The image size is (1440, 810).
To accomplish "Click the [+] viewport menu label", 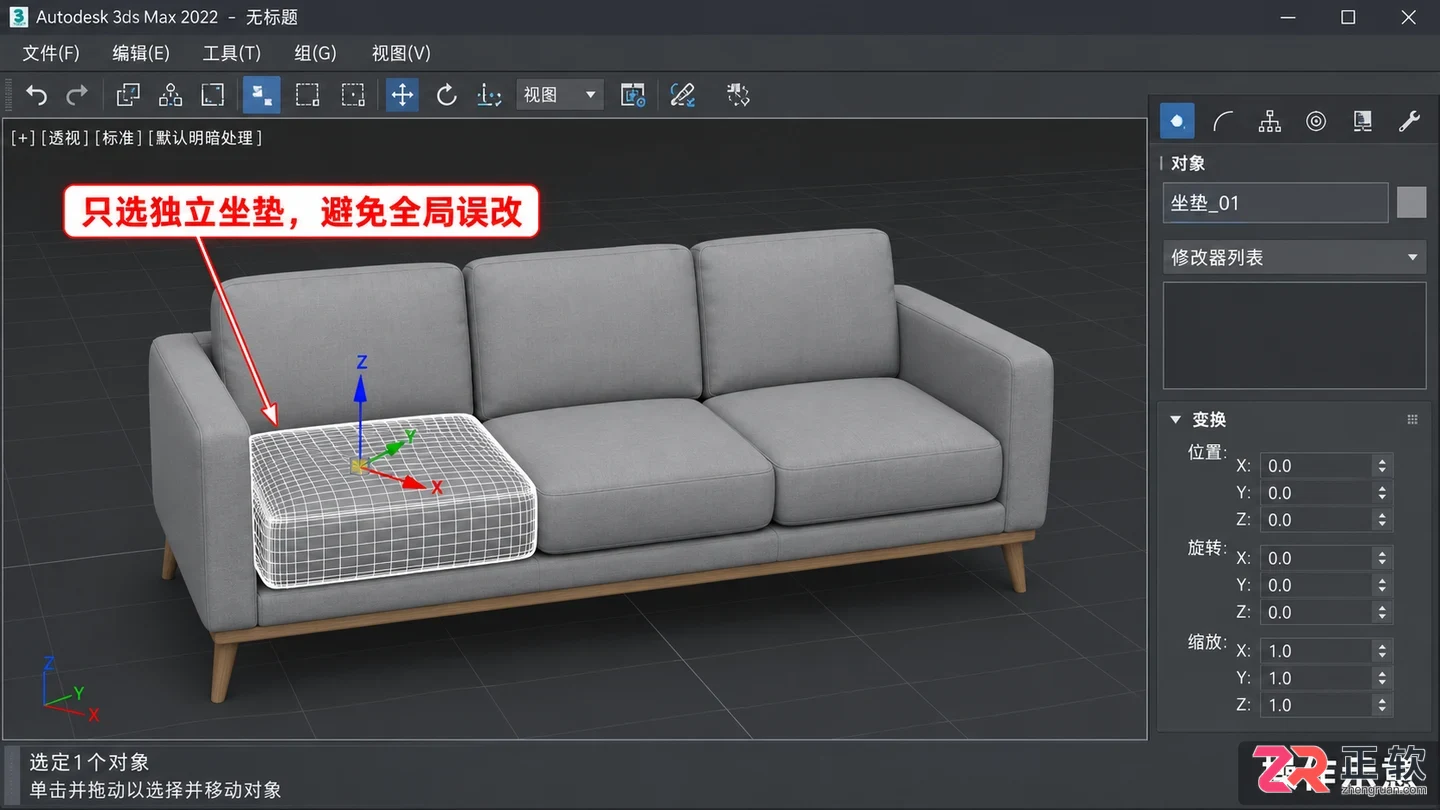I will pyautogui.click(x=23, y=138).
